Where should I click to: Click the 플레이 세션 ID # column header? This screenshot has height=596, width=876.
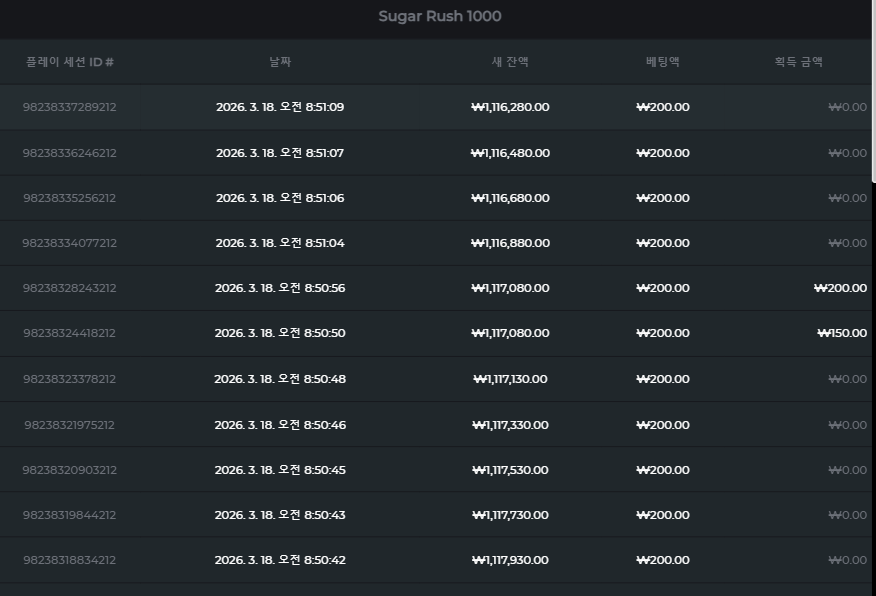point(70,61)
